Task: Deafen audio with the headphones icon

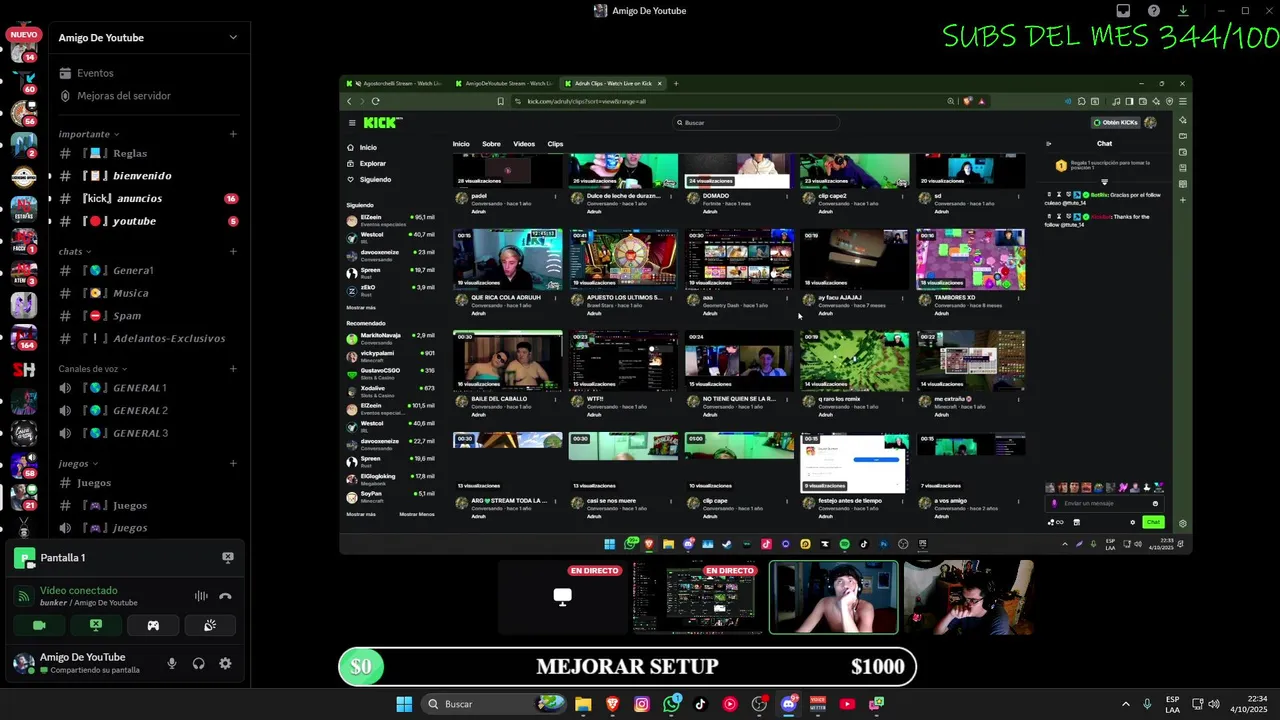Action: pos(199,663)
